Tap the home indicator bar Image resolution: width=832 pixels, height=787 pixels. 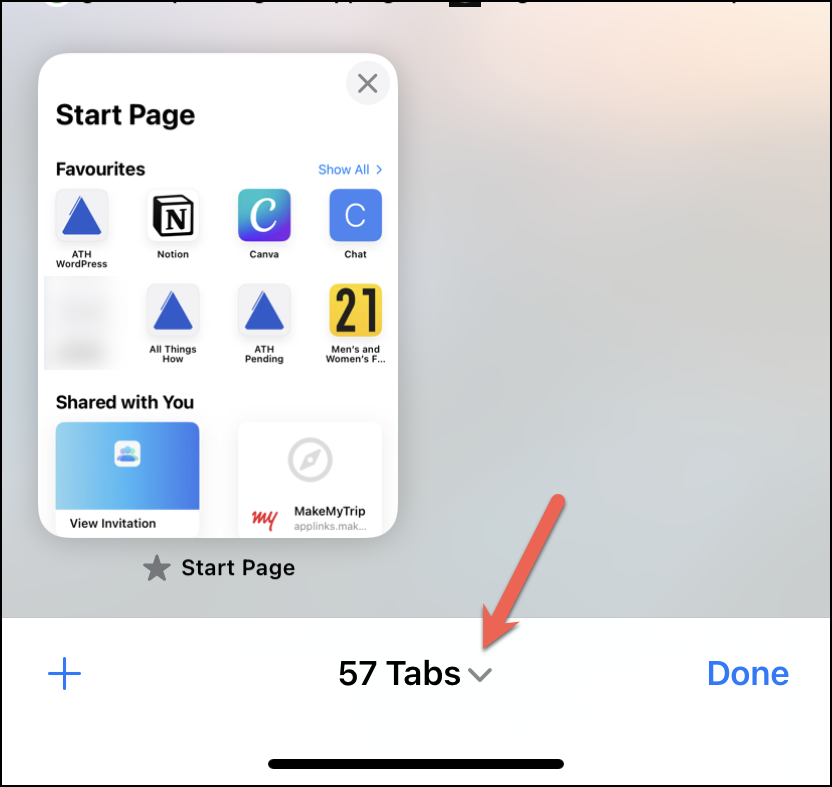click(x=416, y=764)
